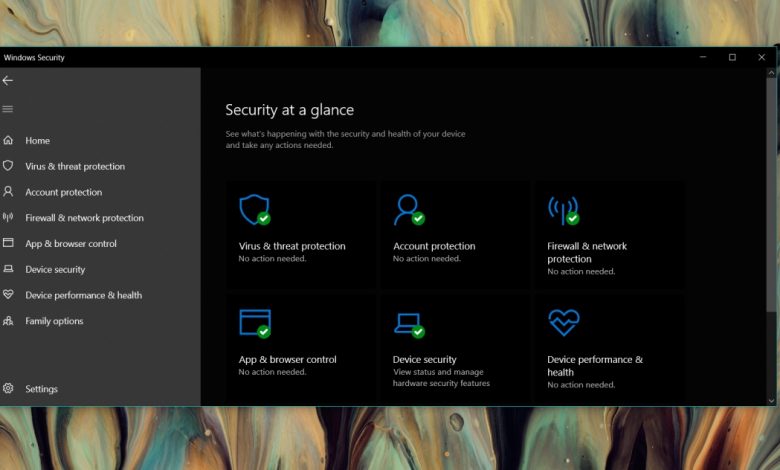780x470 pixels.
Task: Click 'View status and manage hardware security features'
Action: click(x=441, y=377)
